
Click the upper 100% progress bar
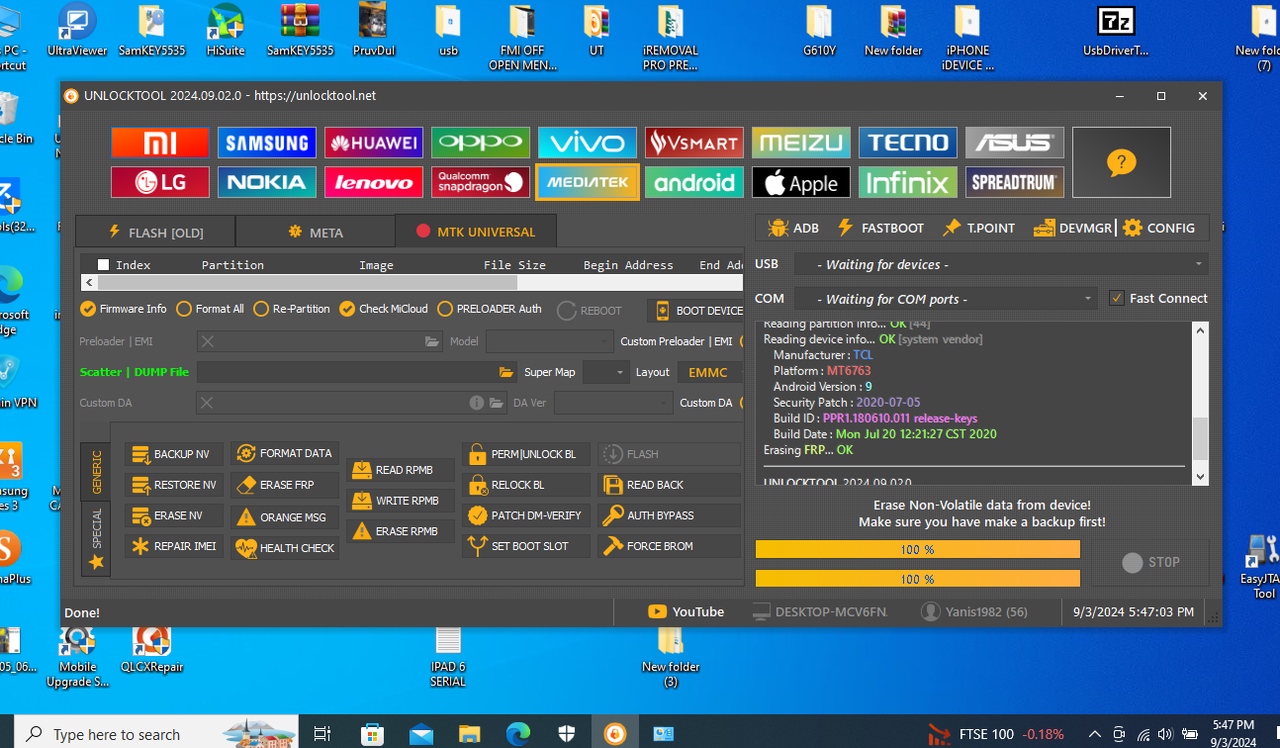coord(917,549)
